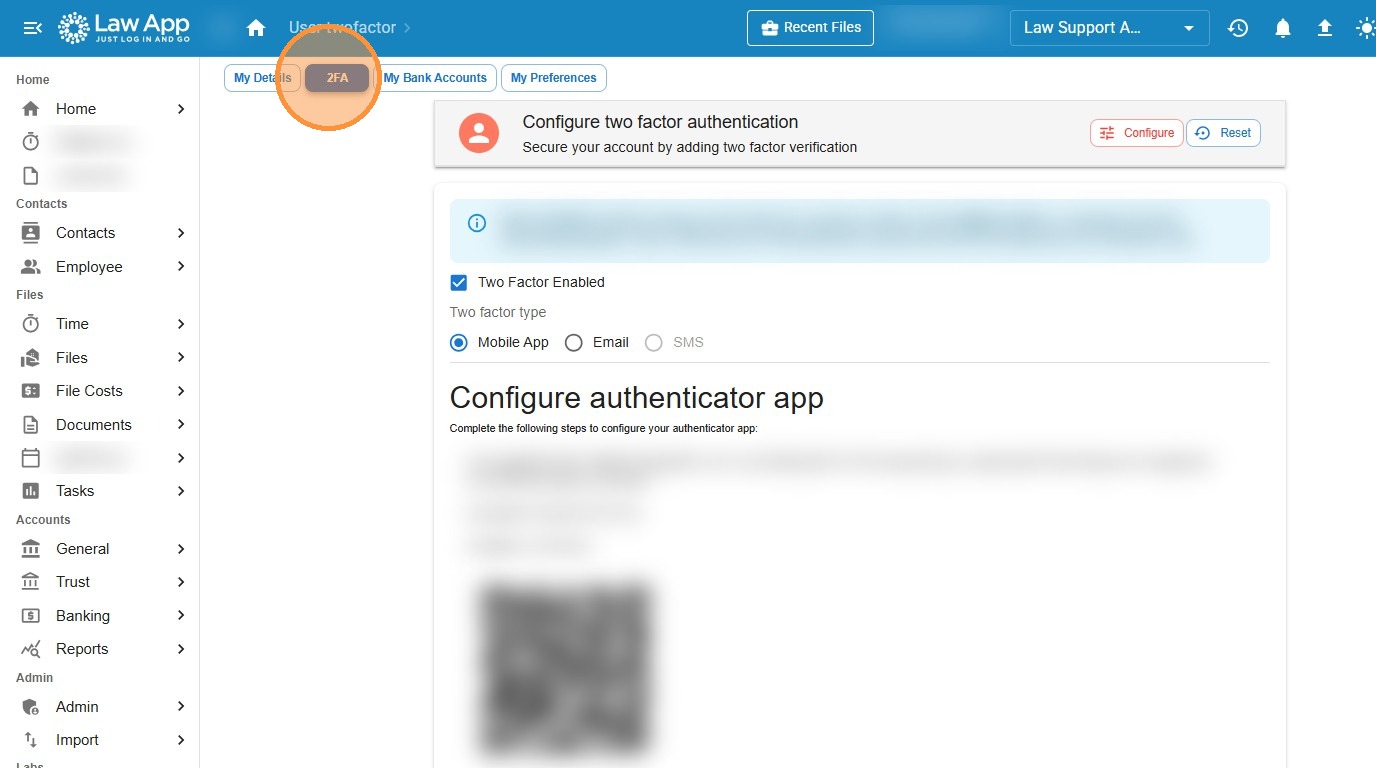
Task: Click the Tasks chart icon
Action: (31, 491)
